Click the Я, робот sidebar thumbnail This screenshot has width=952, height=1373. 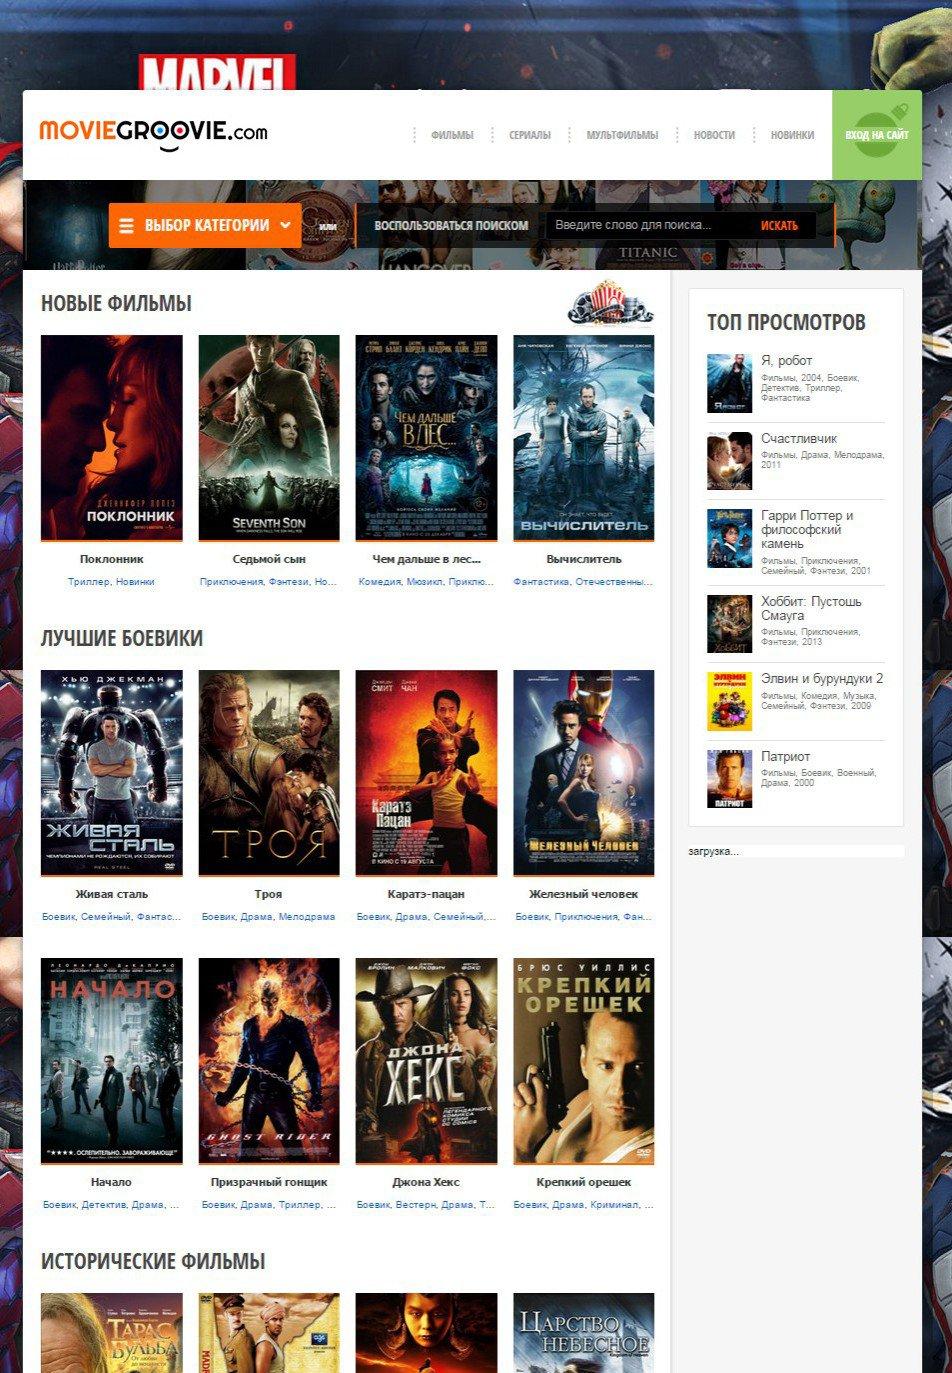pyautogui.click(x=729, y=383)
